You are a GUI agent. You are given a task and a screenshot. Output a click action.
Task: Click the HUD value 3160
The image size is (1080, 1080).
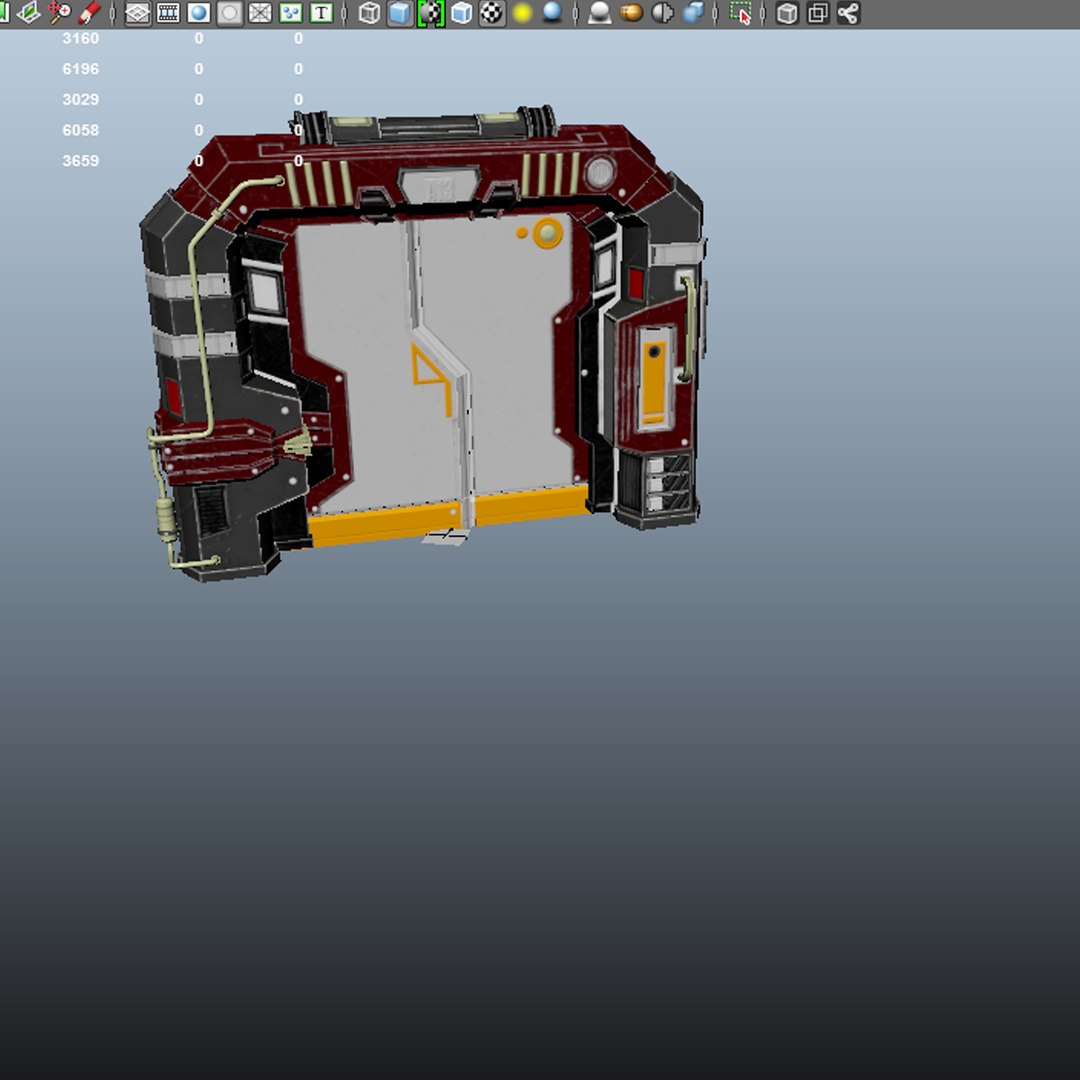coord(81,39)
